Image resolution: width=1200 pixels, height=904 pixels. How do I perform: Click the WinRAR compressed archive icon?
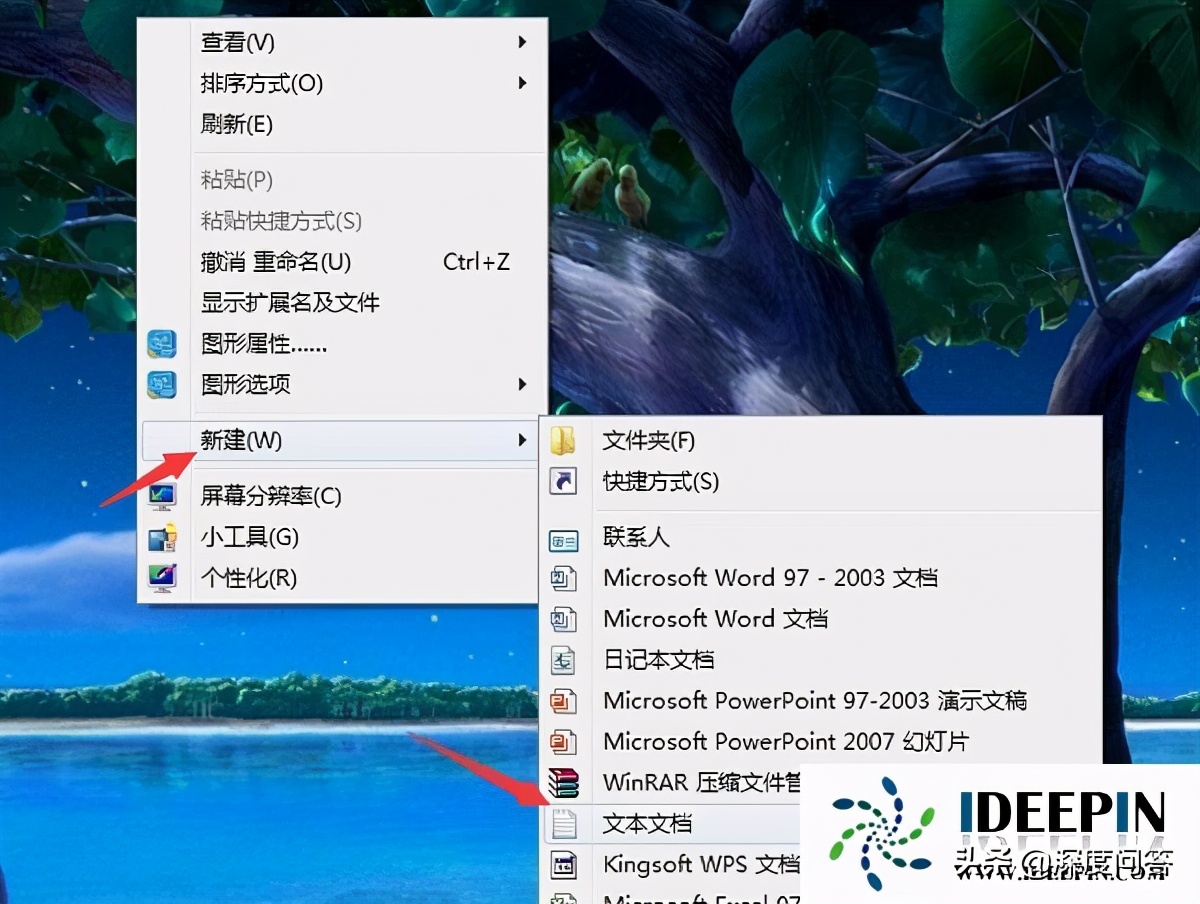pyautogui.click(x=564, y=783)
